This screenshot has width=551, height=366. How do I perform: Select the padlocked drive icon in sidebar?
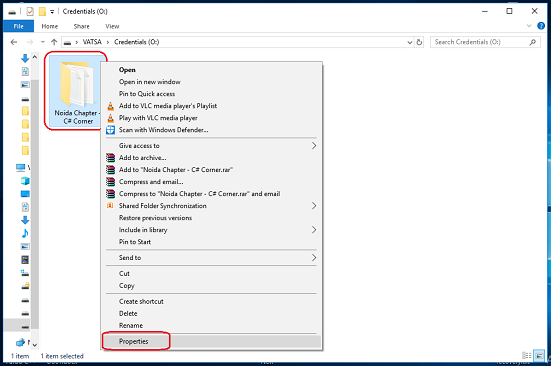(25, 286)
